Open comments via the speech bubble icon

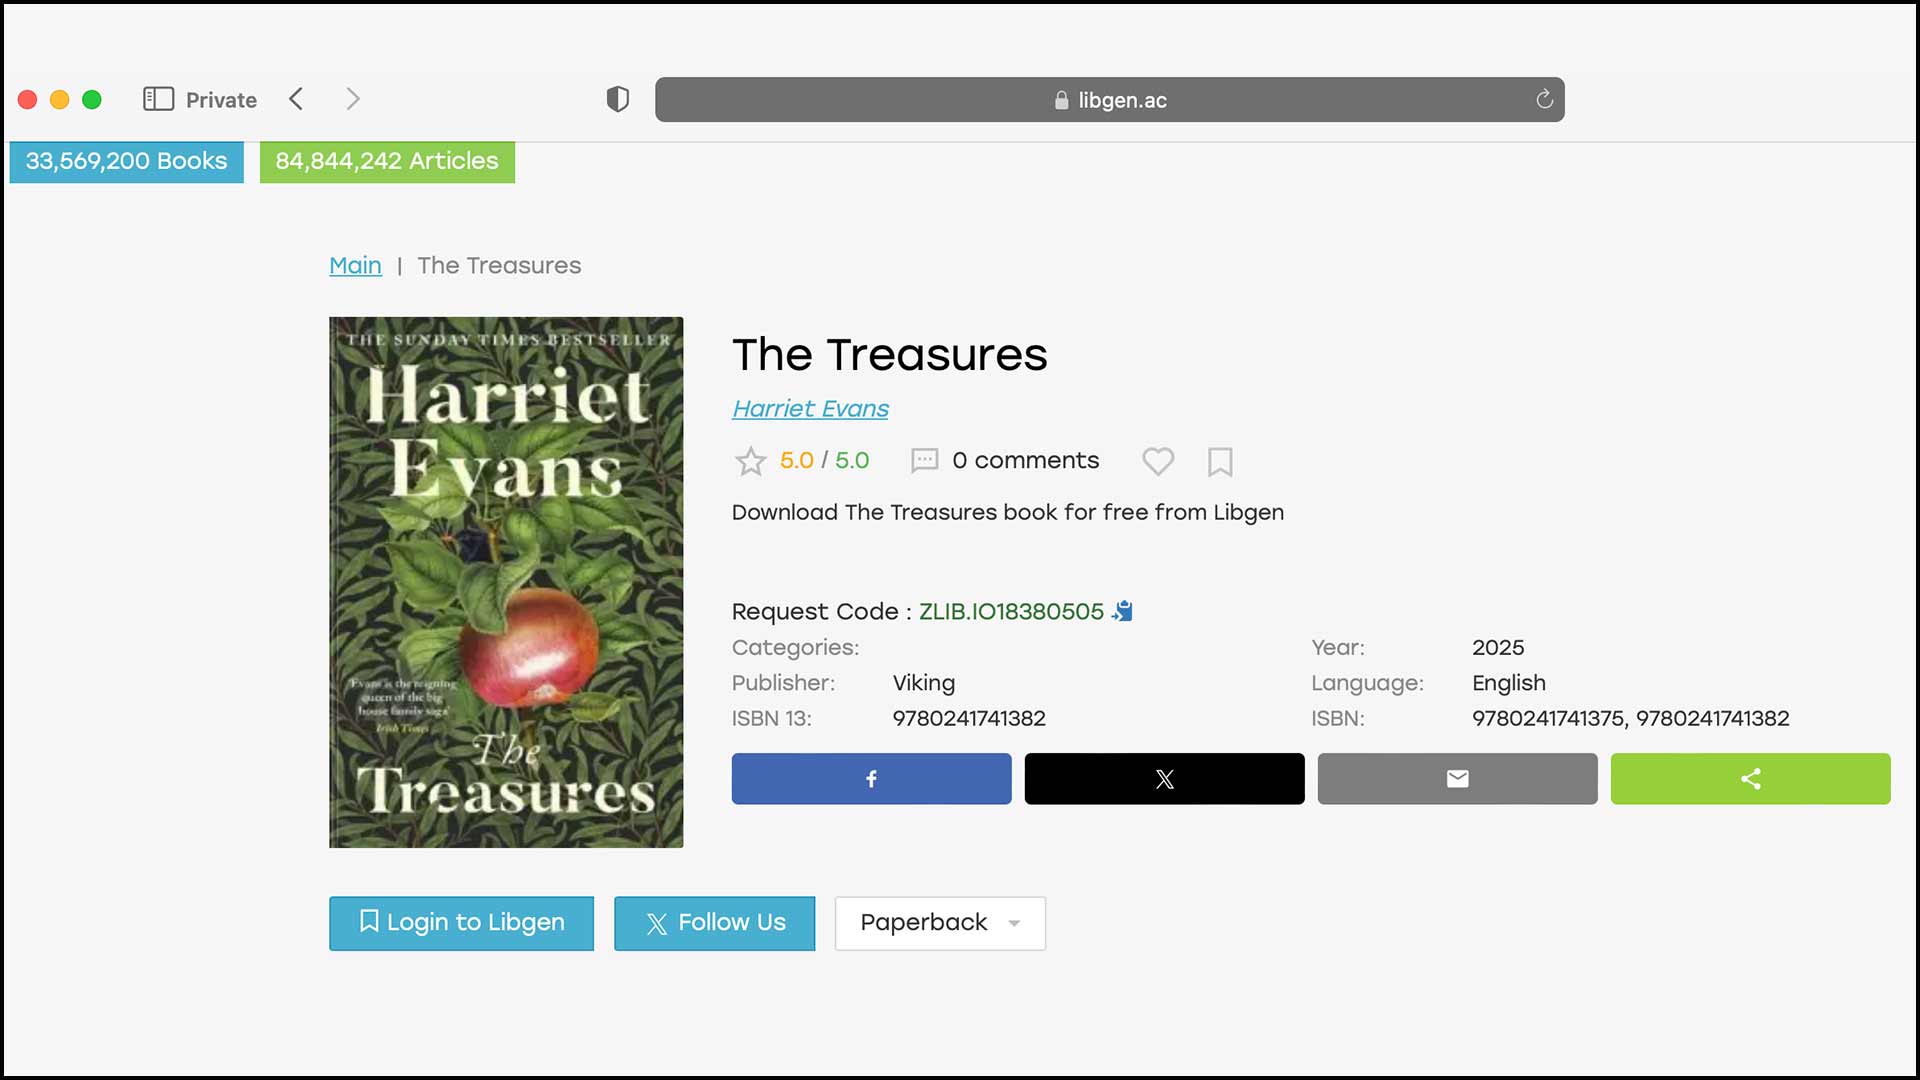924,461
